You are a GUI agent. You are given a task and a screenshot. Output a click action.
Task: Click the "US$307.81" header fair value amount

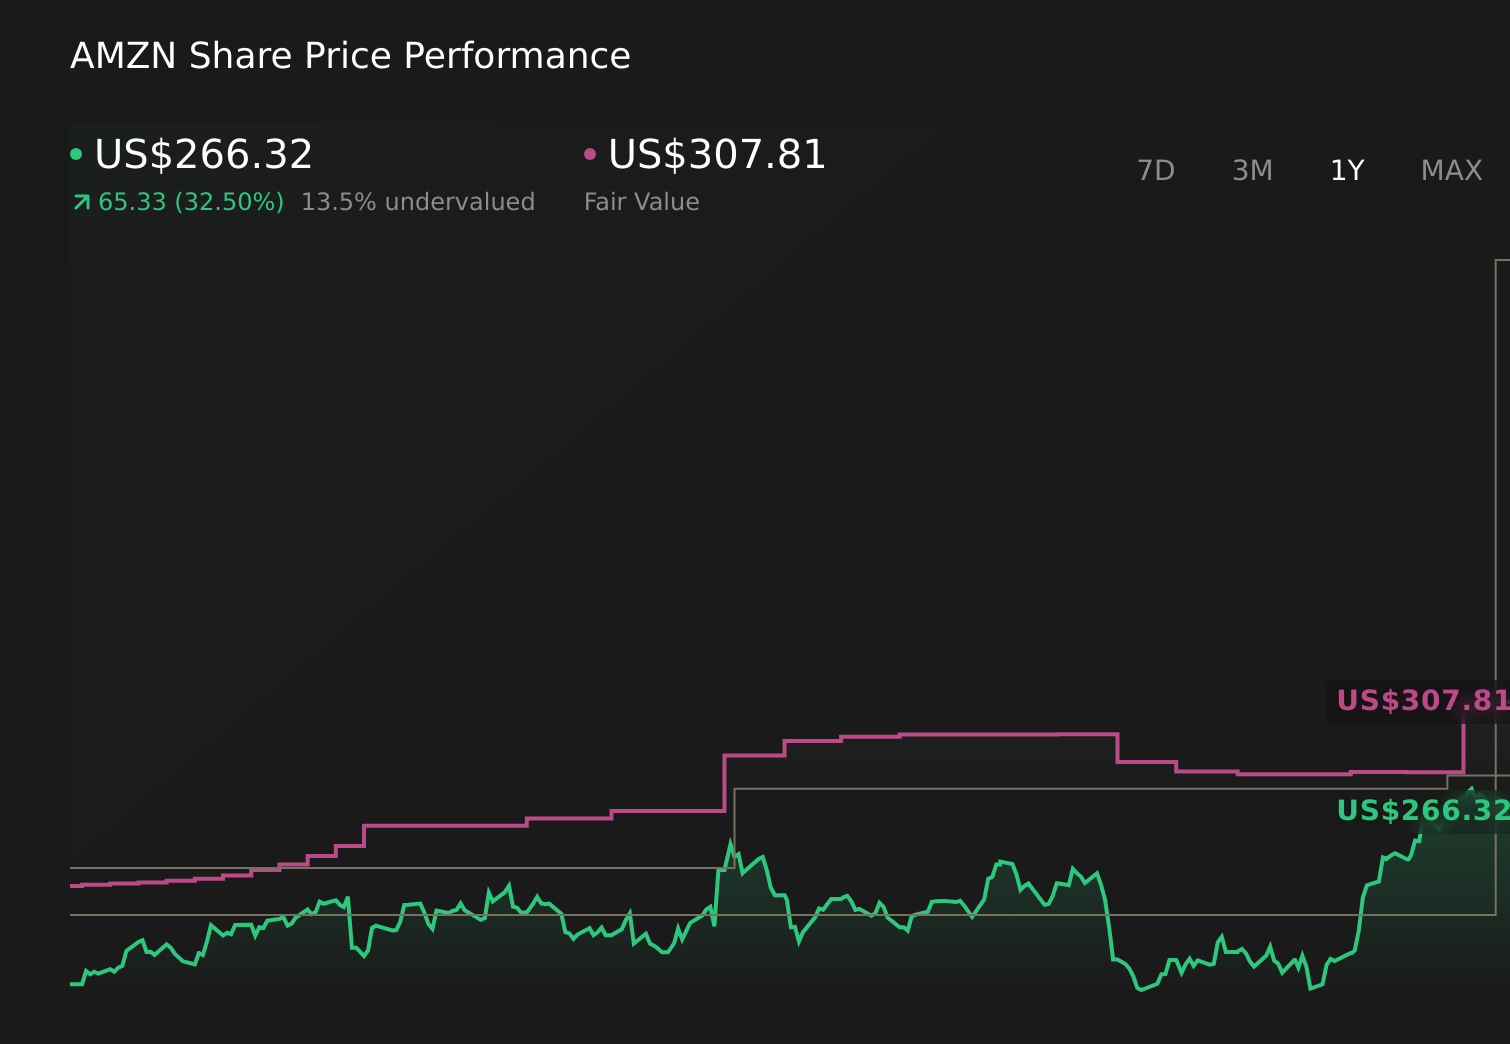click(x=717, y=155)
